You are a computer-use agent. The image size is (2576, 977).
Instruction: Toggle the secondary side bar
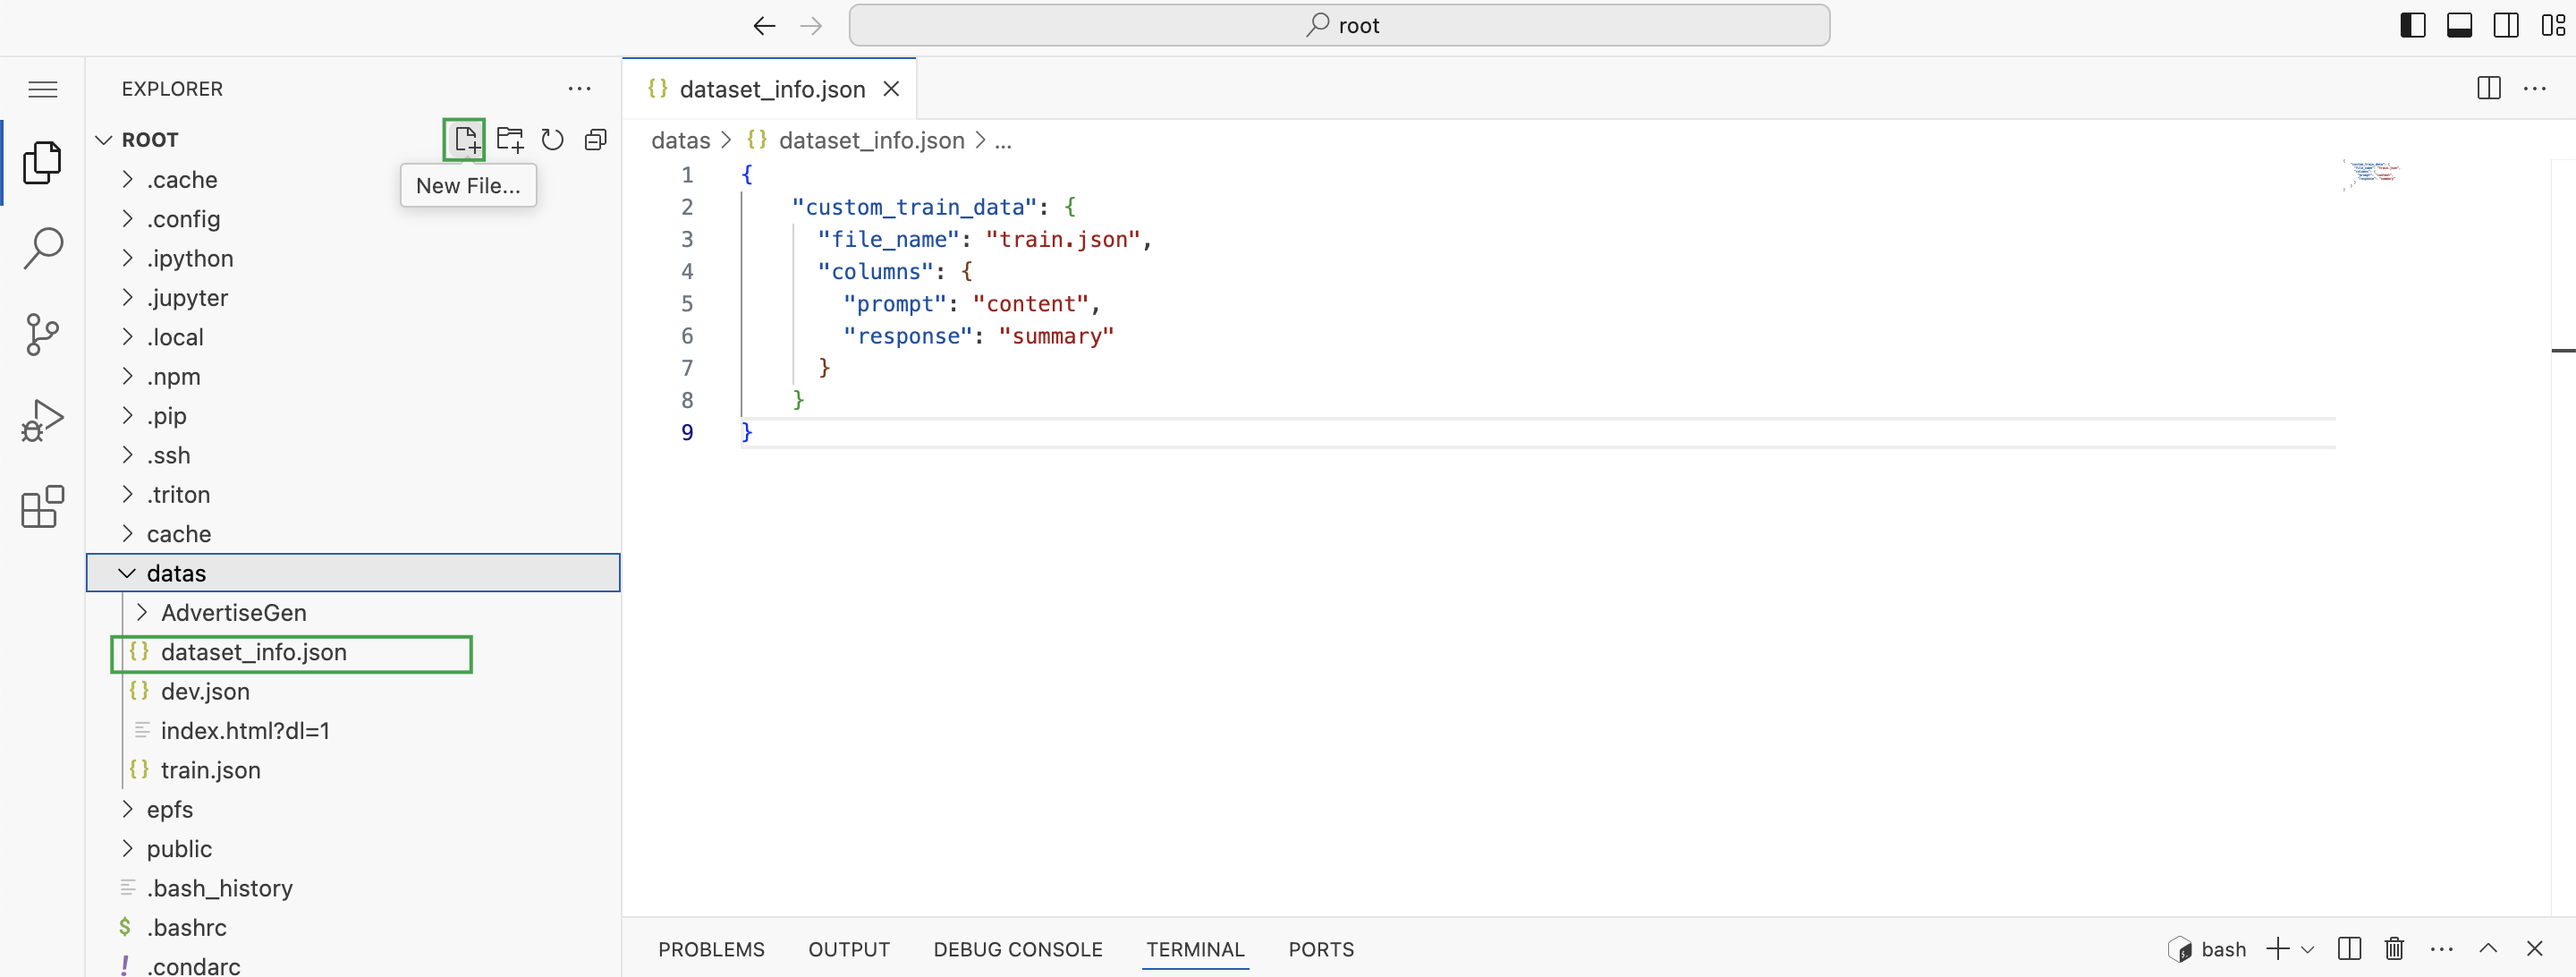click(2506, 25)
